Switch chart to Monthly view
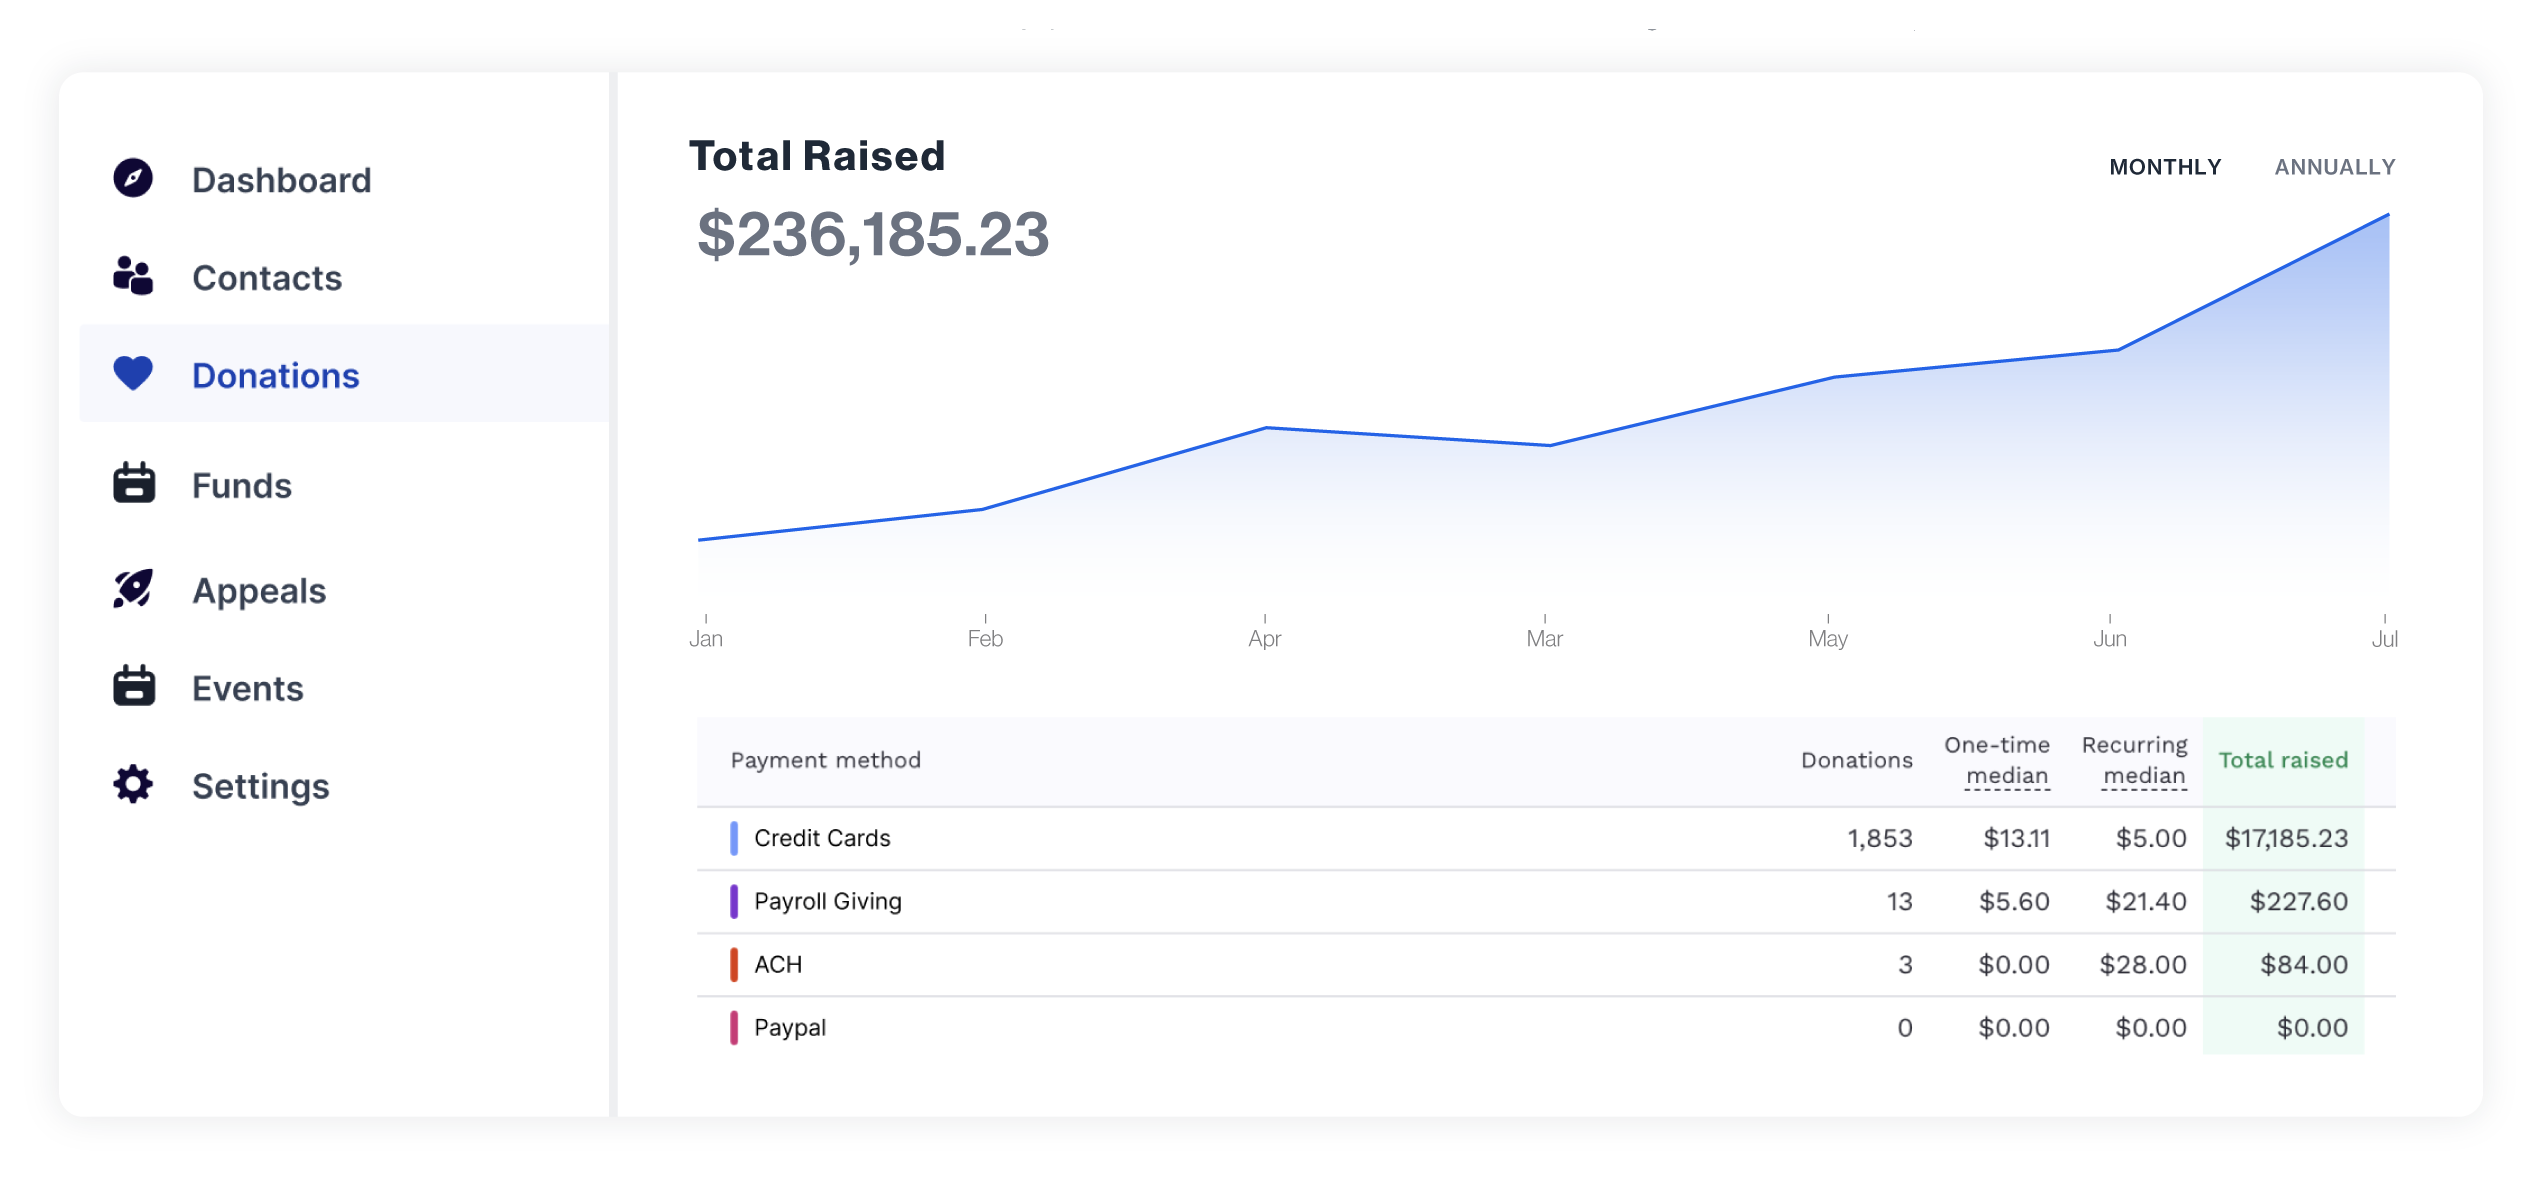2543x1190 pixels. click(2165, 167)
